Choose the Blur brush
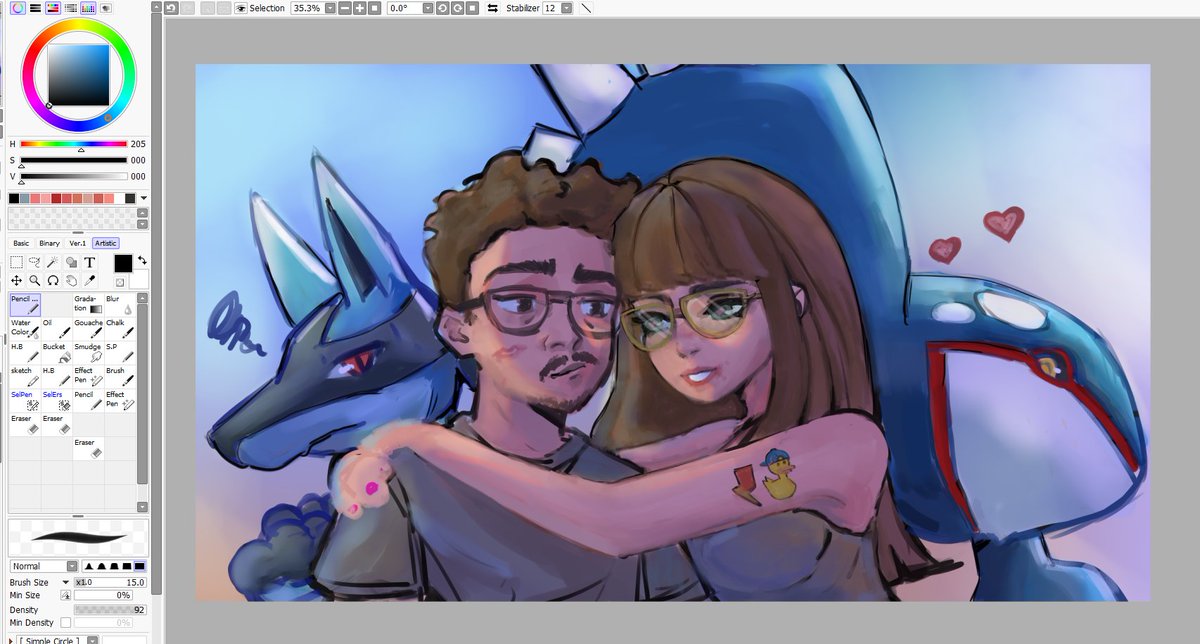 pos(120,304)
